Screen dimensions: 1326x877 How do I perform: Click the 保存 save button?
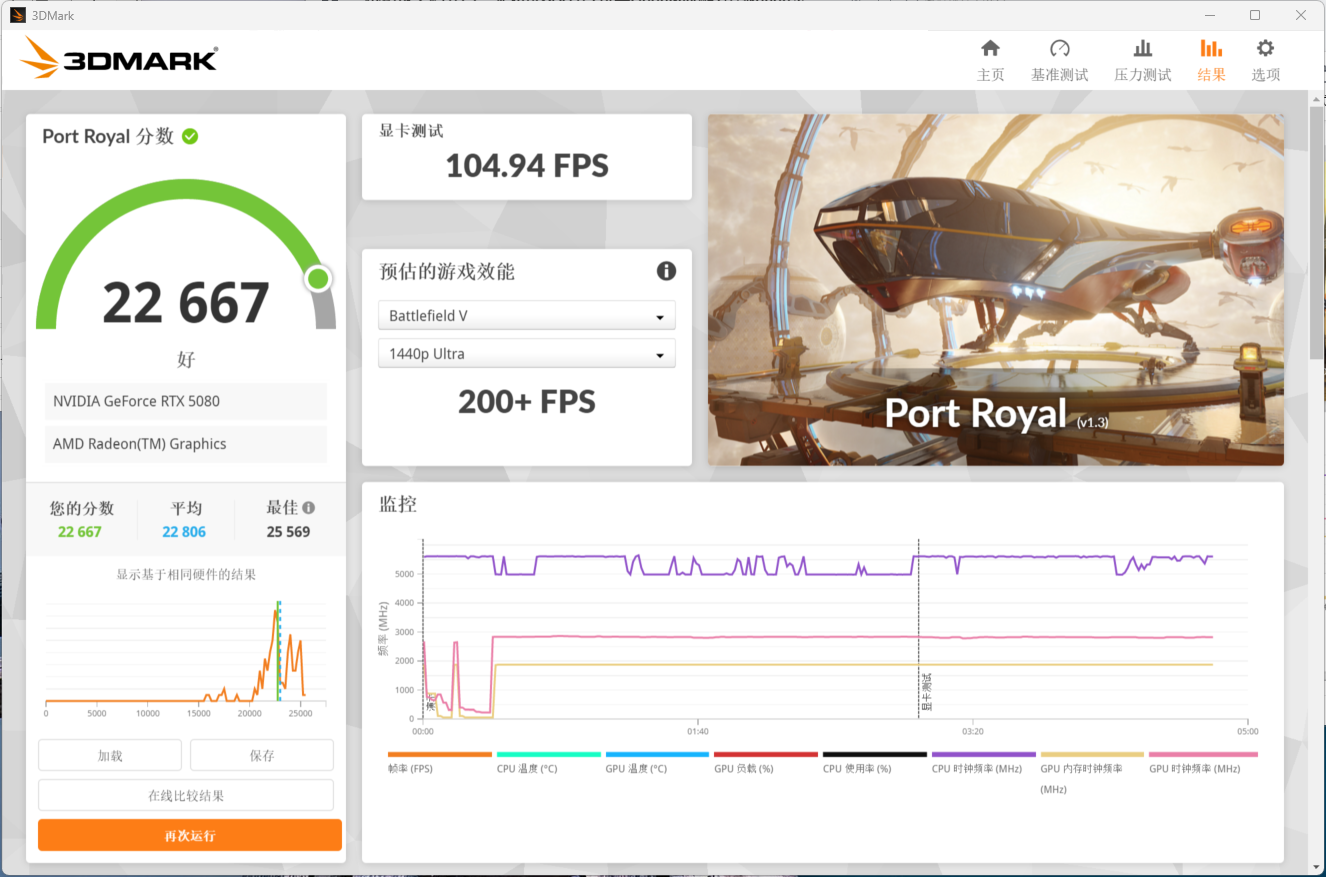(262, 755)
